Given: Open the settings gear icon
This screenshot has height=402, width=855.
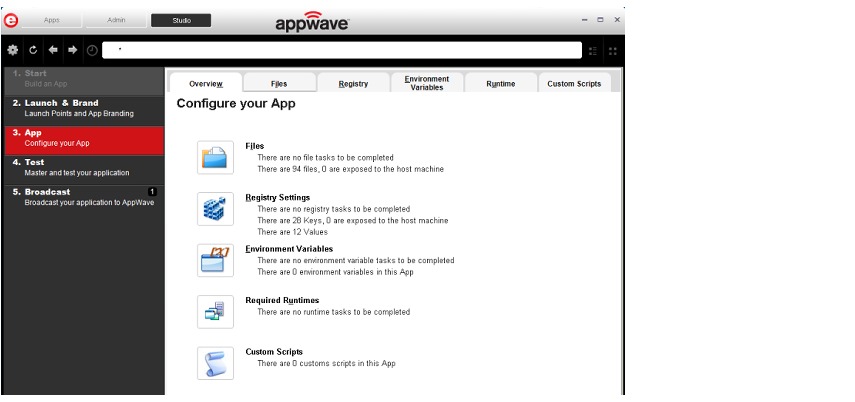Looking at the screenshot, I should (x=13, y=50).
